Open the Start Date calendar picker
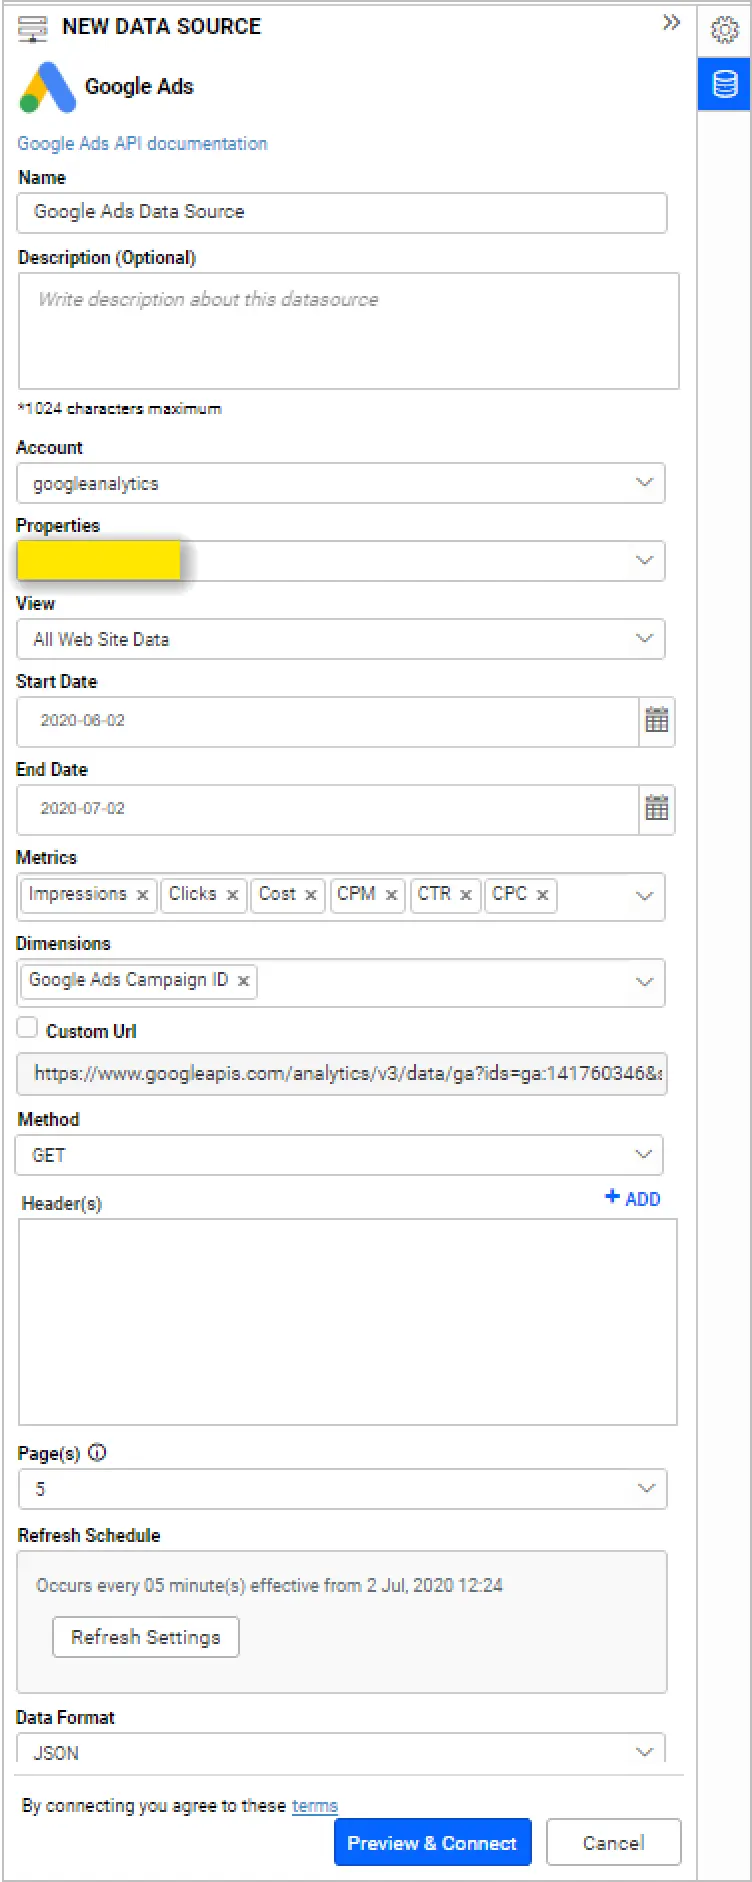Screen dimensions: 752x1882 pyautogui.click(x=657, y=721)
